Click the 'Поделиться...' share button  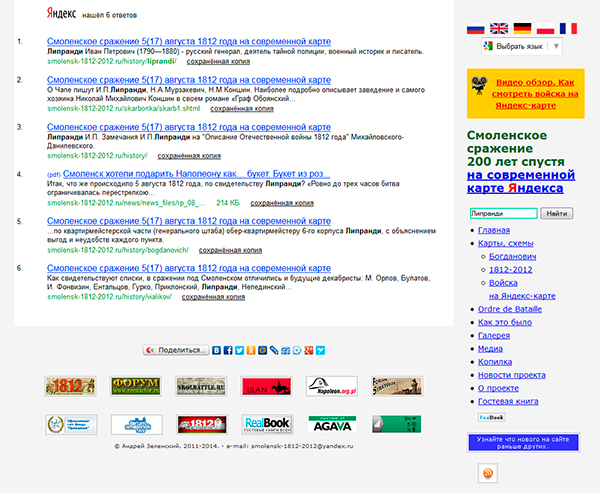[x=175, y=350]
